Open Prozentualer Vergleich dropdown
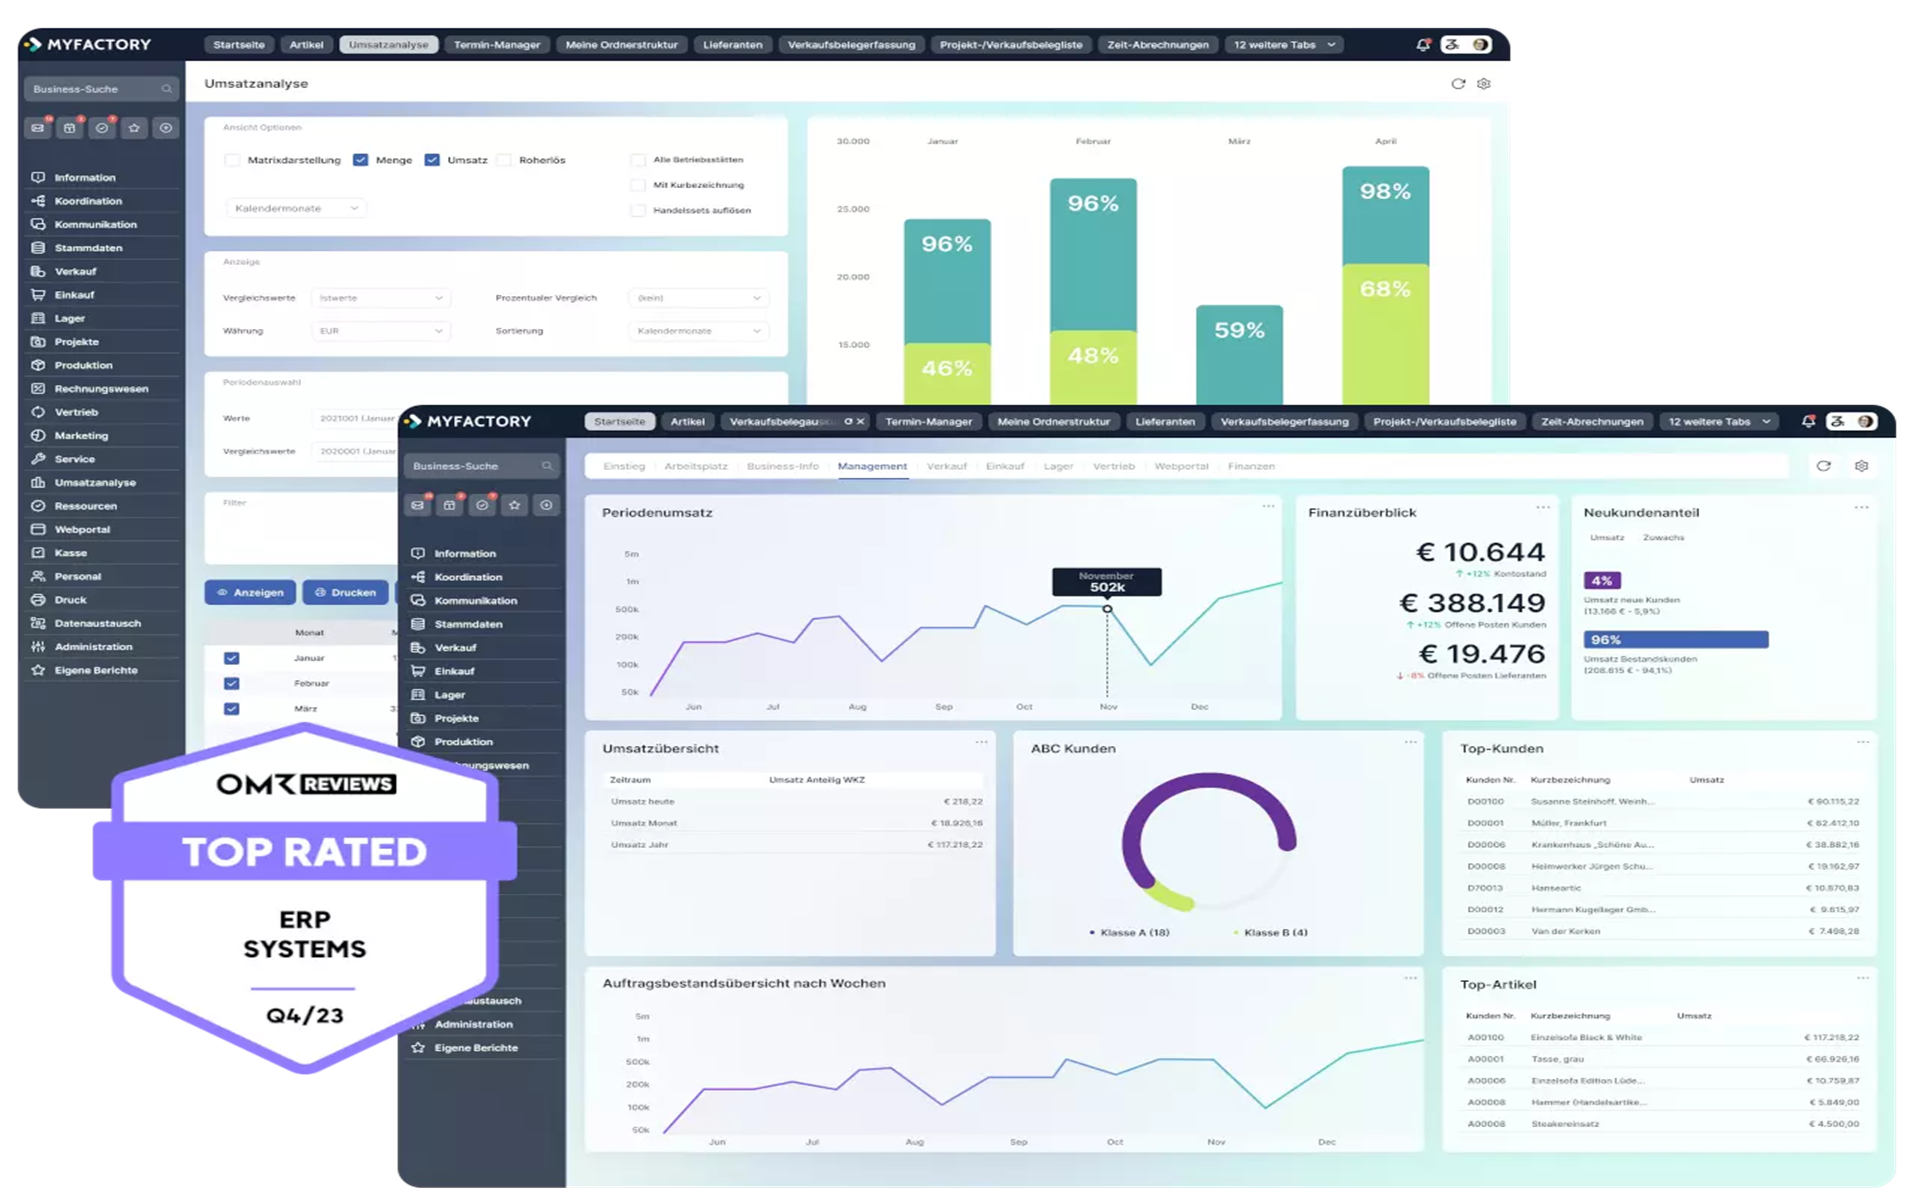1920x1200 pixels. [698, 298]
